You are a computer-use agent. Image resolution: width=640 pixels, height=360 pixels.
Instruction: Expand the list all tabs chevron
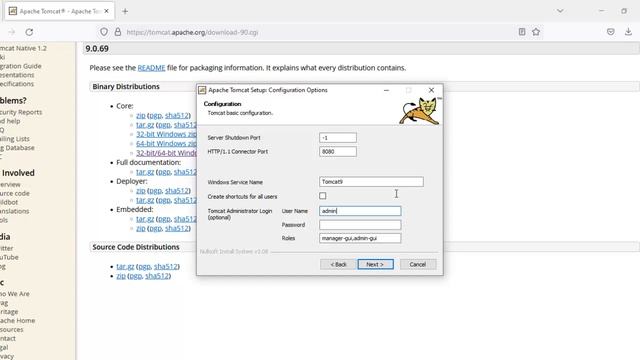tap(560, 11)
